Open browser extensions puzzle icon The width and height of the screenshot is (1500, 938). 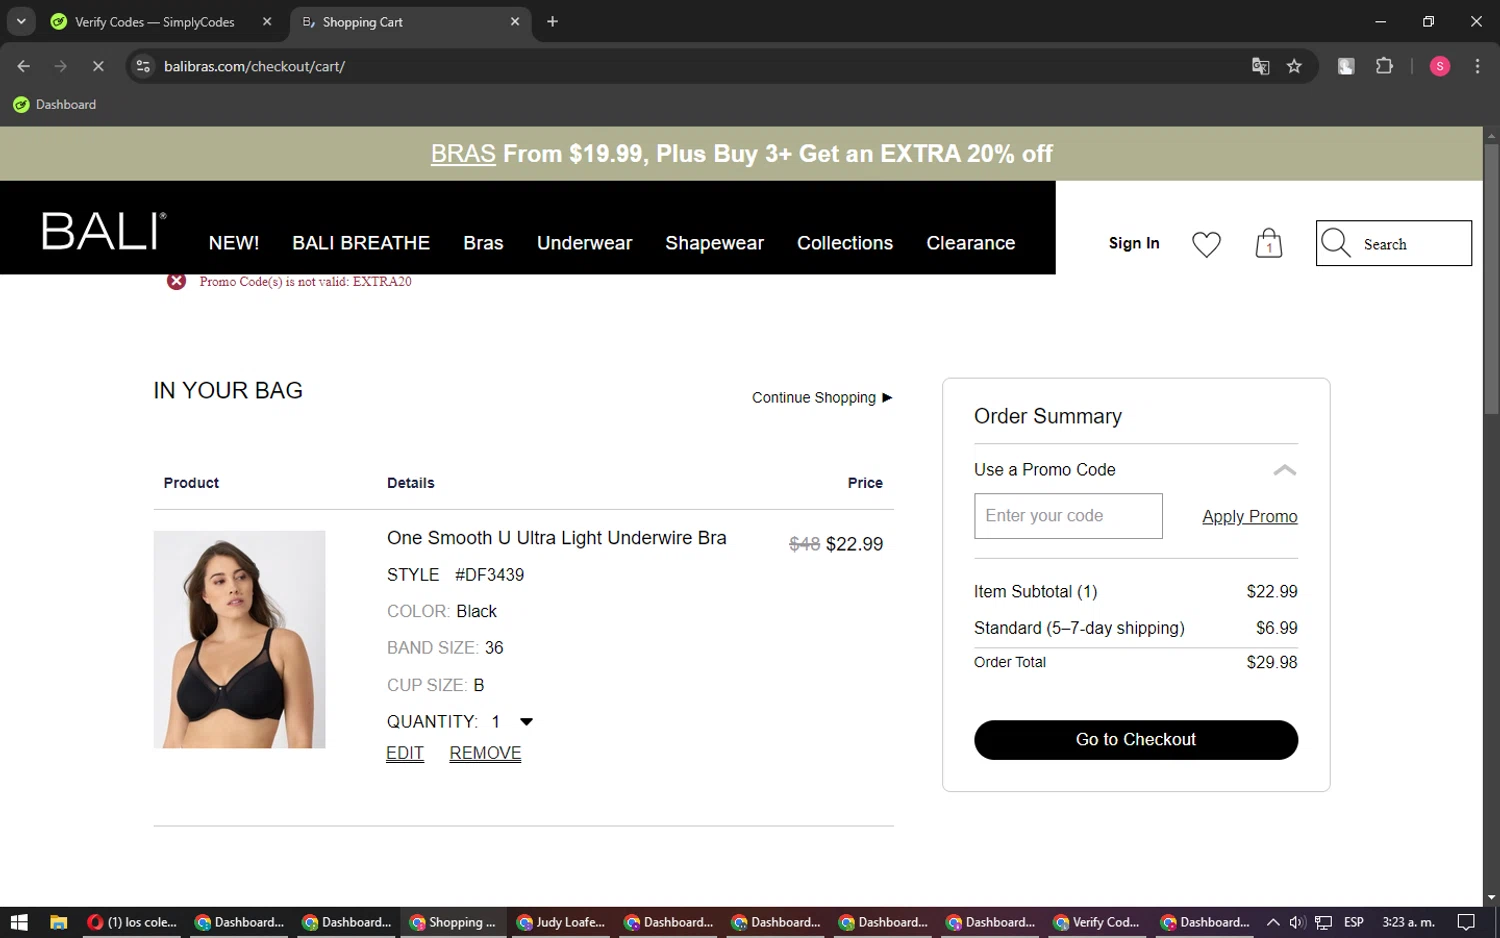[x=1384, y=66]
